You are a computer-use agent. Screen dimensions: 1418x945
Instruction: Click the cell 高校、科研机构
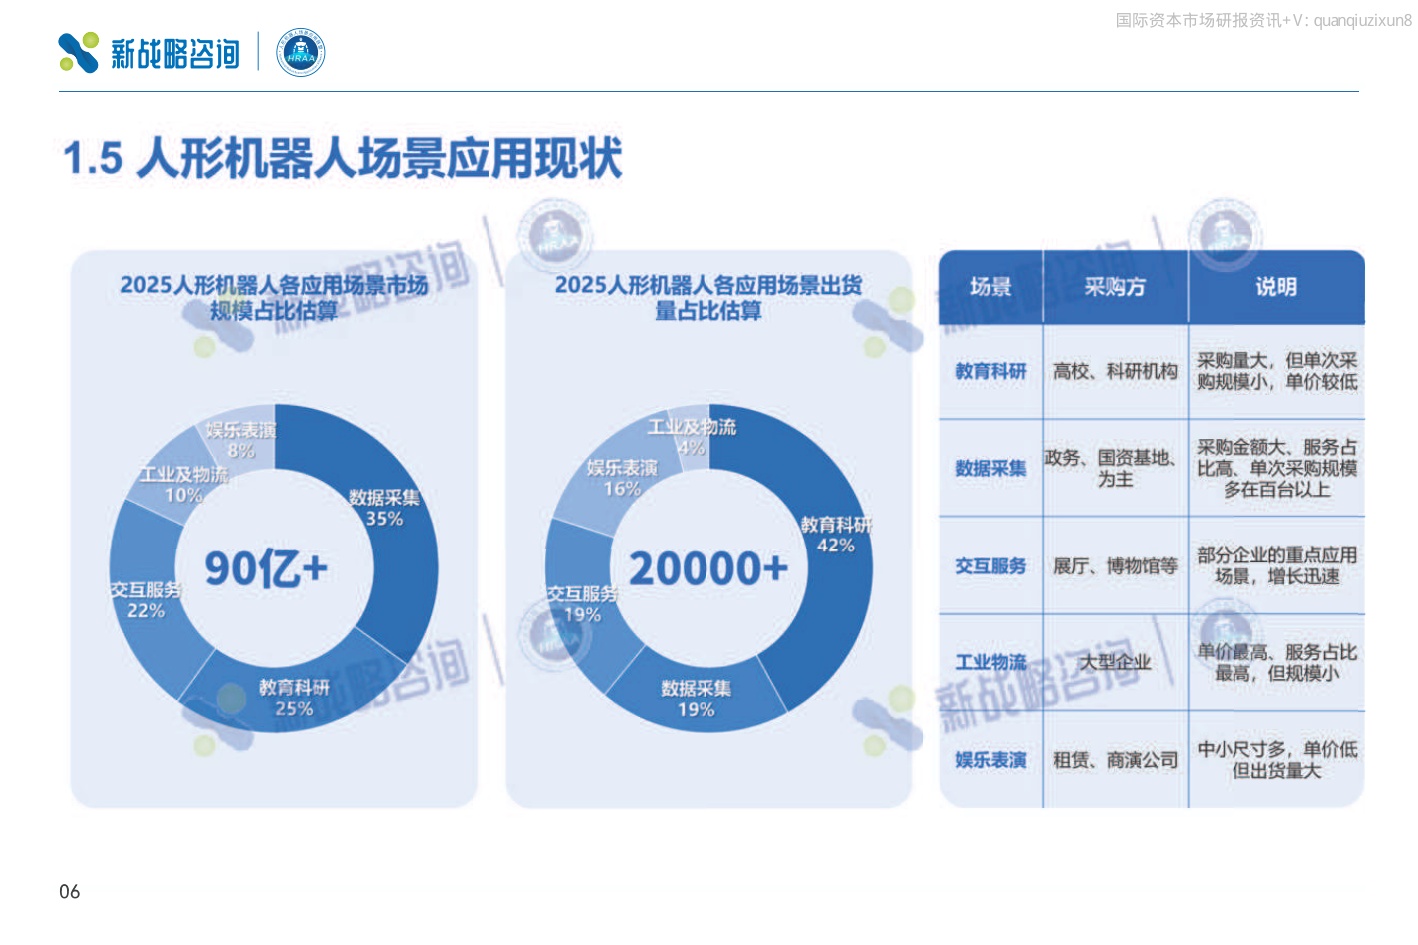(1115, 371)
